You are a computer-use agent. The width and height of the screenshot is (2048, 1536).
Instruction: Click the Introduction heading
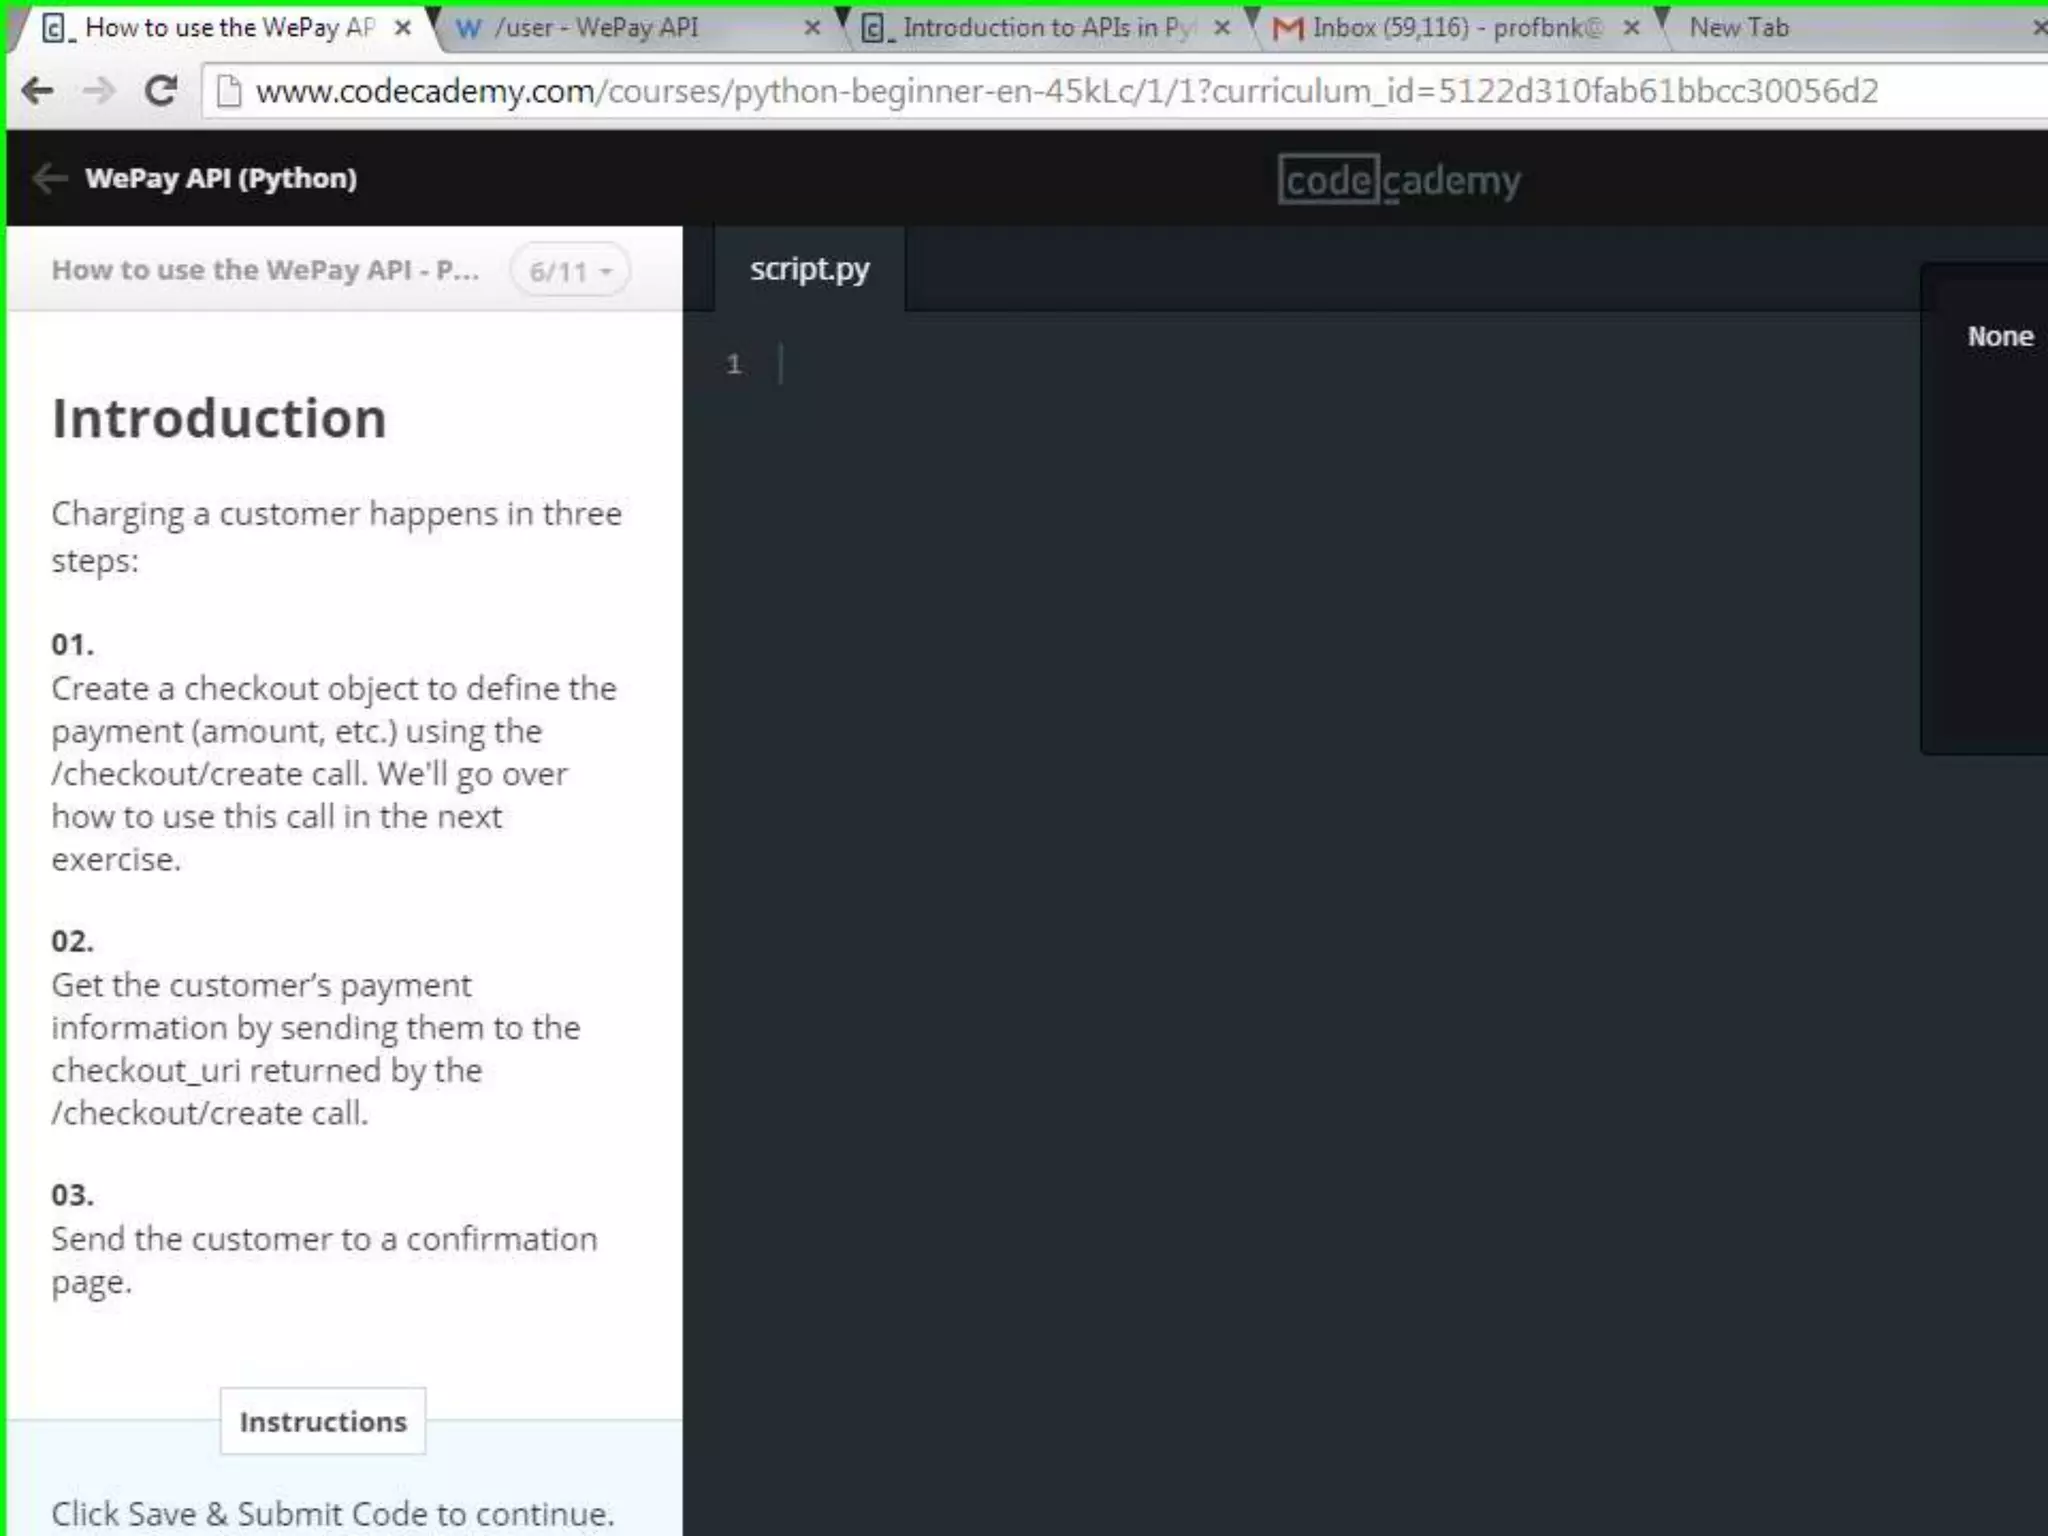point(219,418)
